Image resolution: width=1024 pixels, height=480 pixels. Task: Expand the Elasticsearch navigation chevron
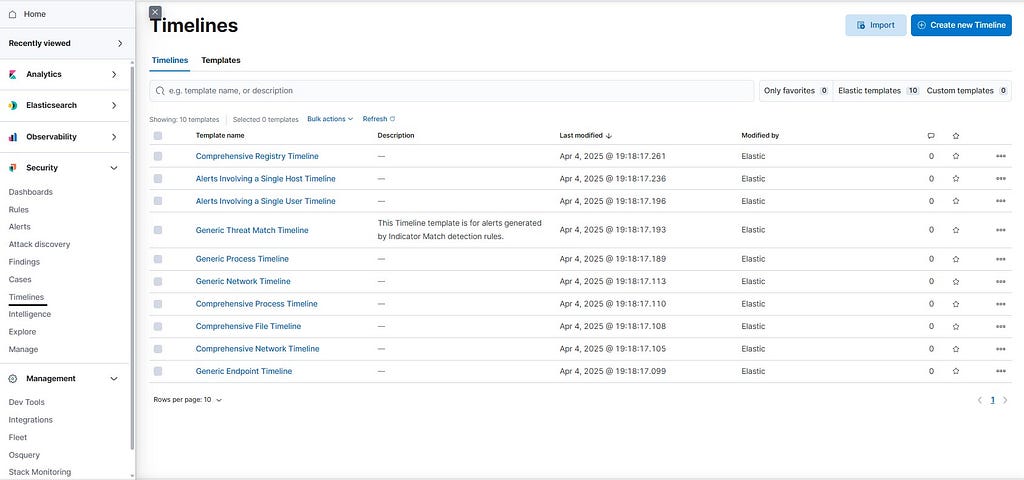[x=114, y=106]
